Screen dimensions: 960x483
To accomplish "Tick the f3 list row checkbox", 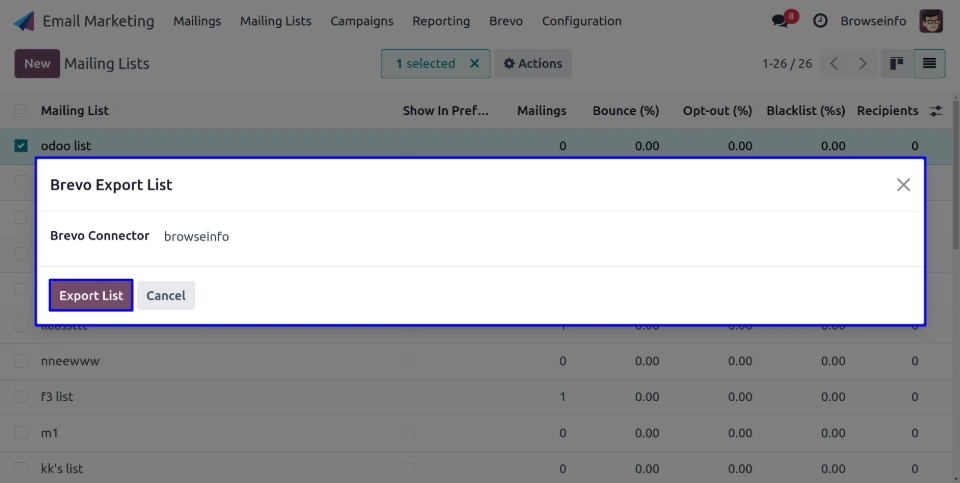I will [x=21, y=397].
